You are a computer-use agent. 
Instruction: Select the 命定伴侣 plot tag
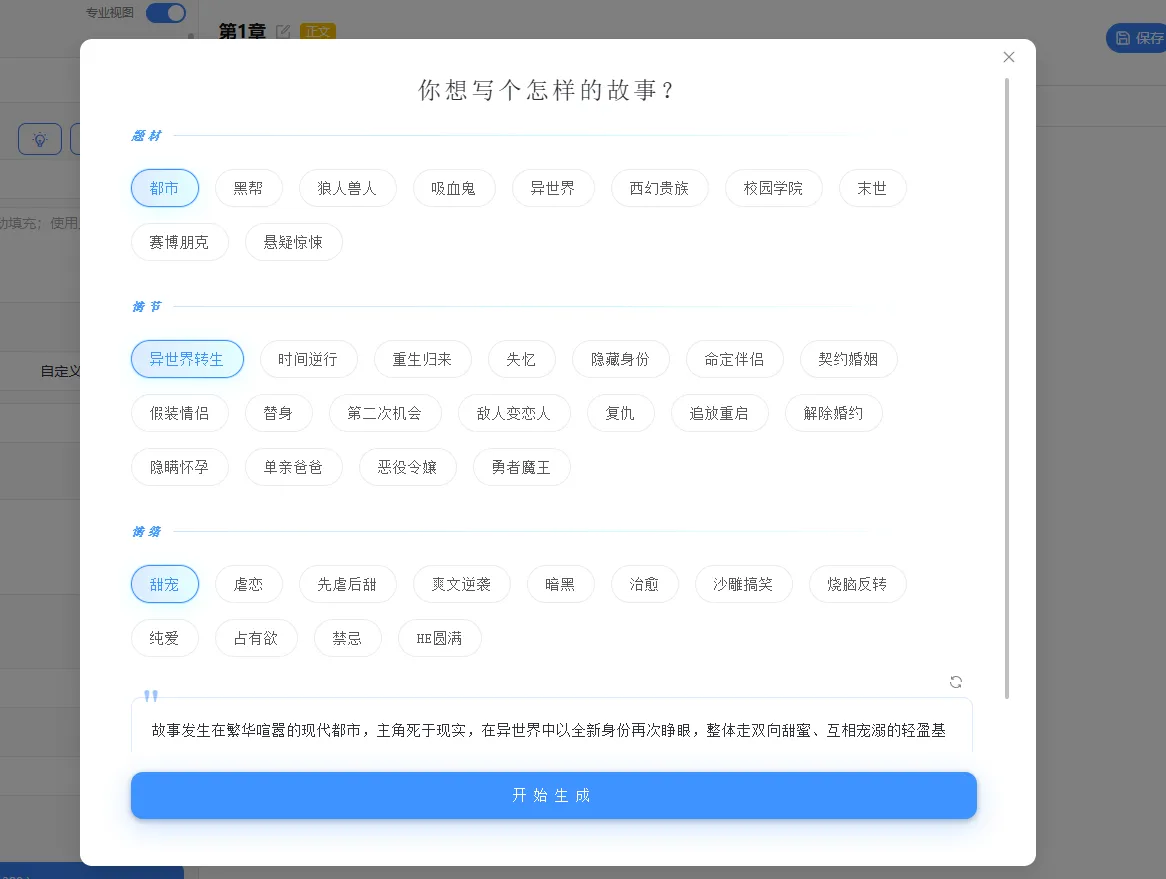coord(735,359)
